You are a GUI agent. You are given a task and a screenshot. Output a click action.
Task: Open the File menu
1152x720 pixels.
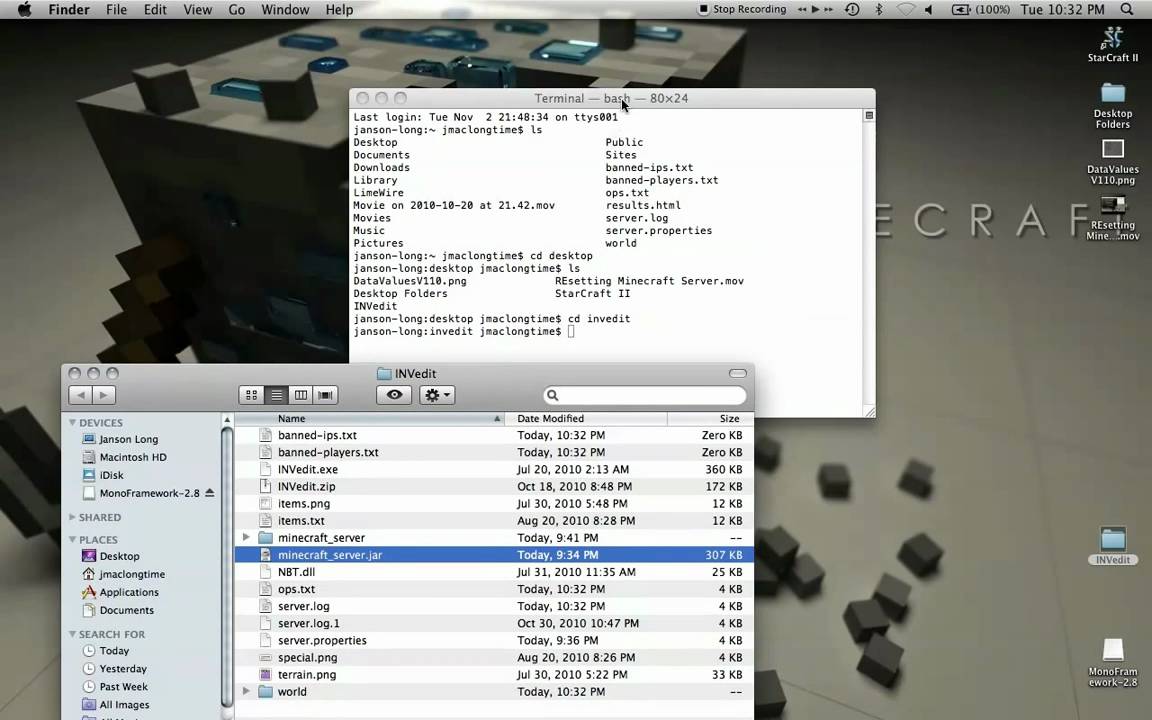tap(116, 10)
